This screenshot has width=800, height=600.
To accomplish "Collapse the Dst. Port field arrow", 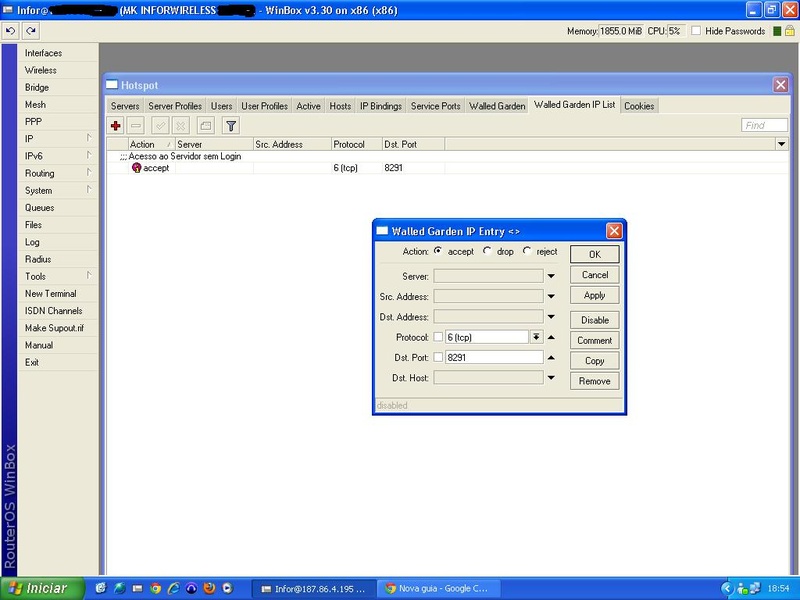I will (551, 357).
